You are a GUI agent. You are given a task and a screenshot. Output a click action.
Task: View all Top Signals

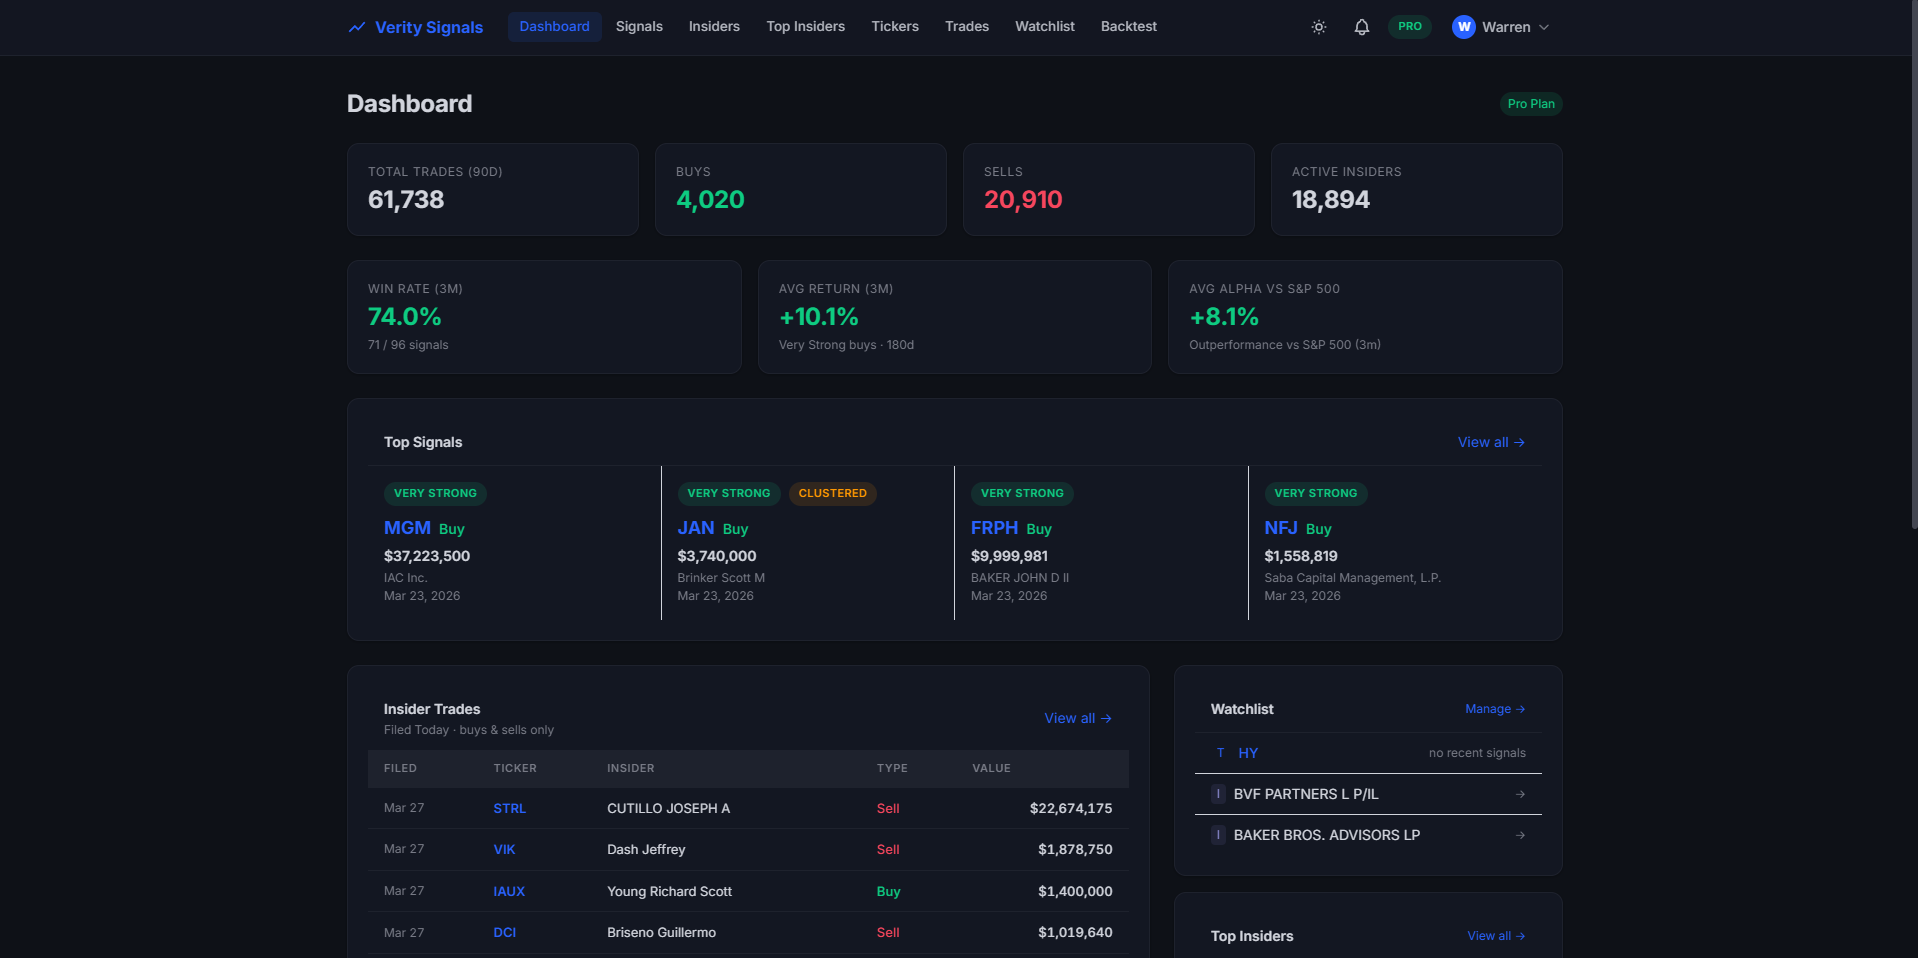click(x=1491, y=442)
